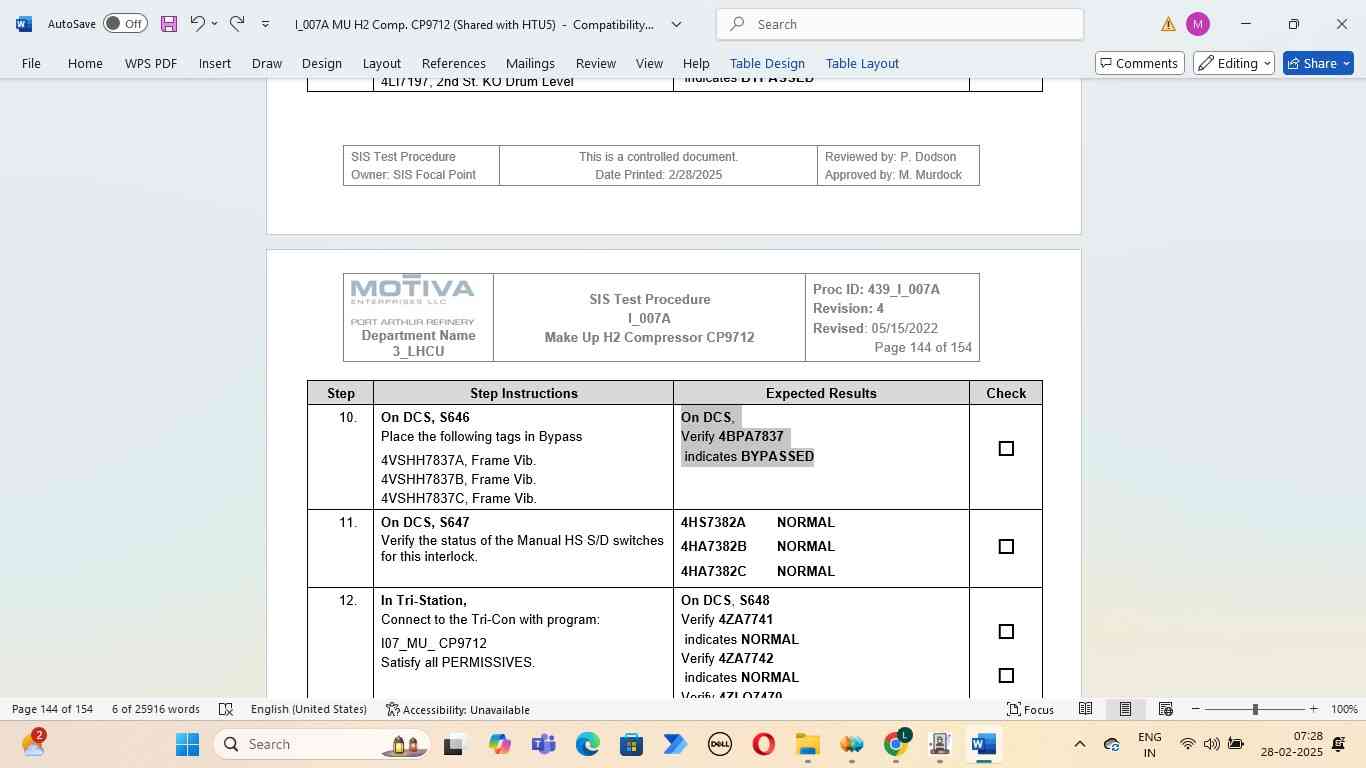1366x768 pixels.
Task: Select the Design ribbon tab
Action: (x=322, y=63)
